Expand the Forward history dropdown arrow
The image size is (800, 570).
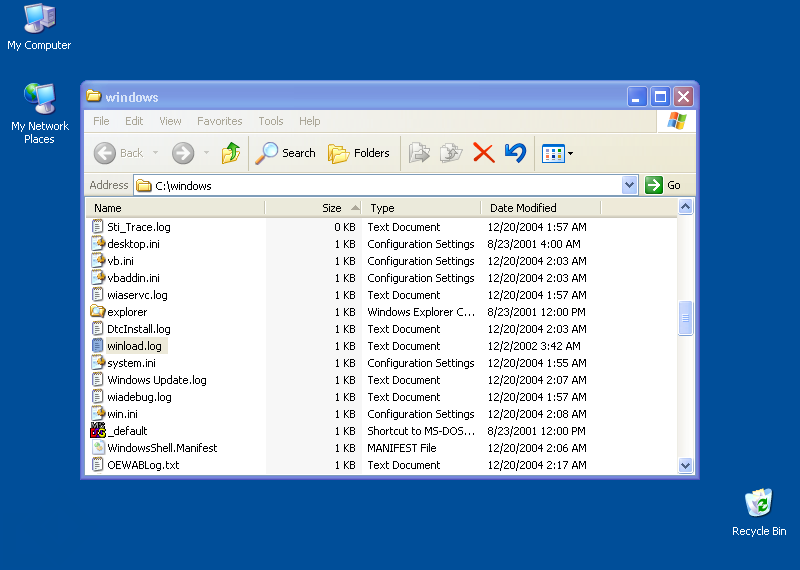206,153
